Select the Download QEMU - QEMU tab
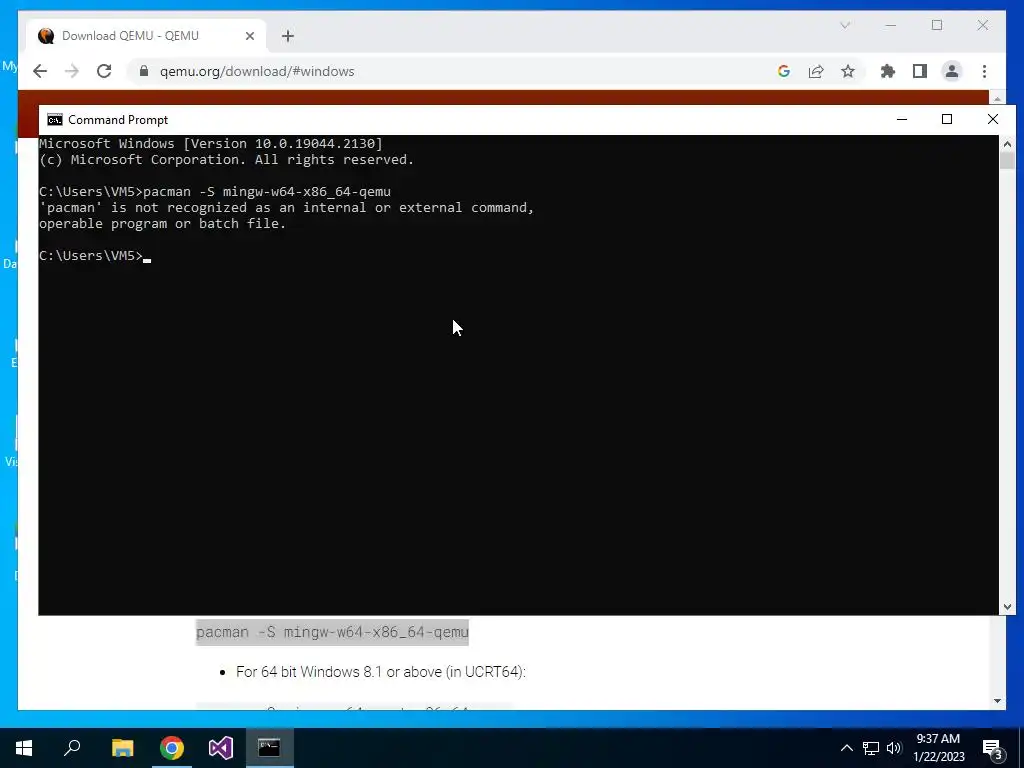1024x768 pixels. (146, 36)
